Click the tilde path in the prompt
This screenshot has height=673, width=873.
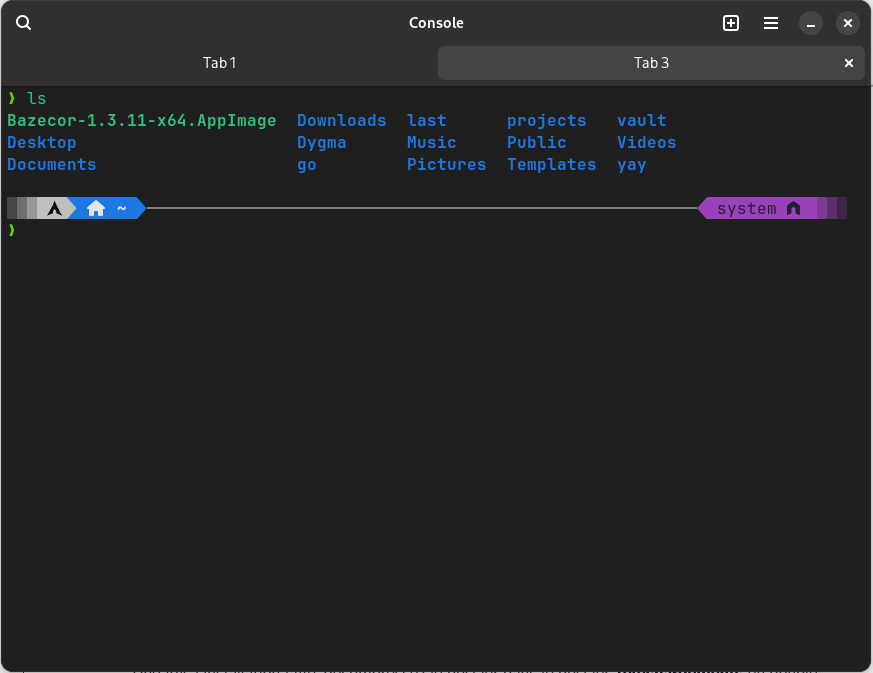click(x=122, y=208)
